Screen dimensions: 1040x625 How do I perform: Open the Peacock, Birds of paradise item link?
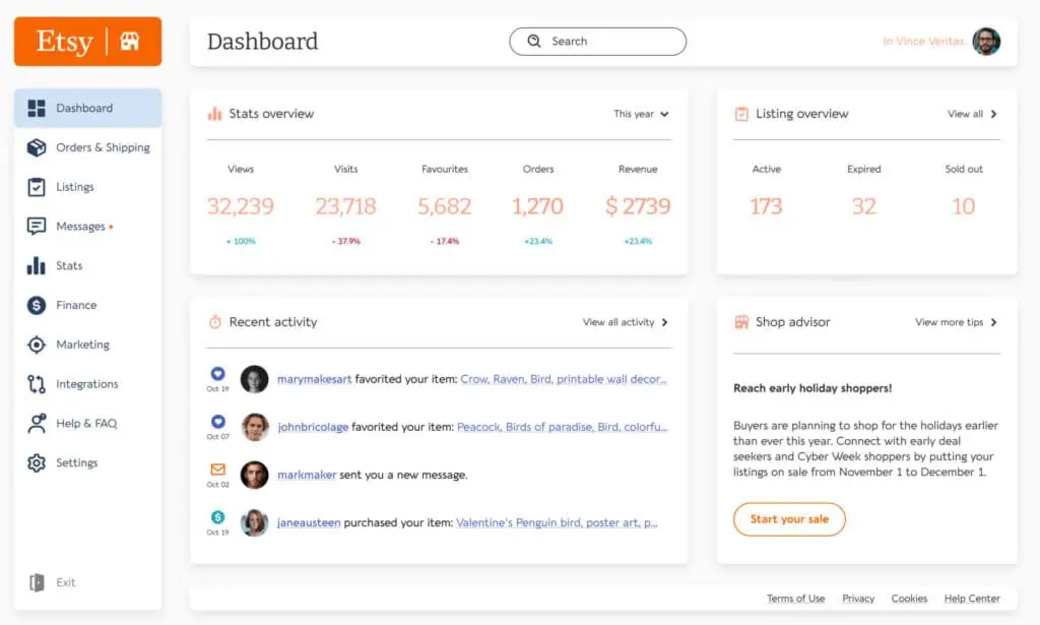[x=562, y=427]
